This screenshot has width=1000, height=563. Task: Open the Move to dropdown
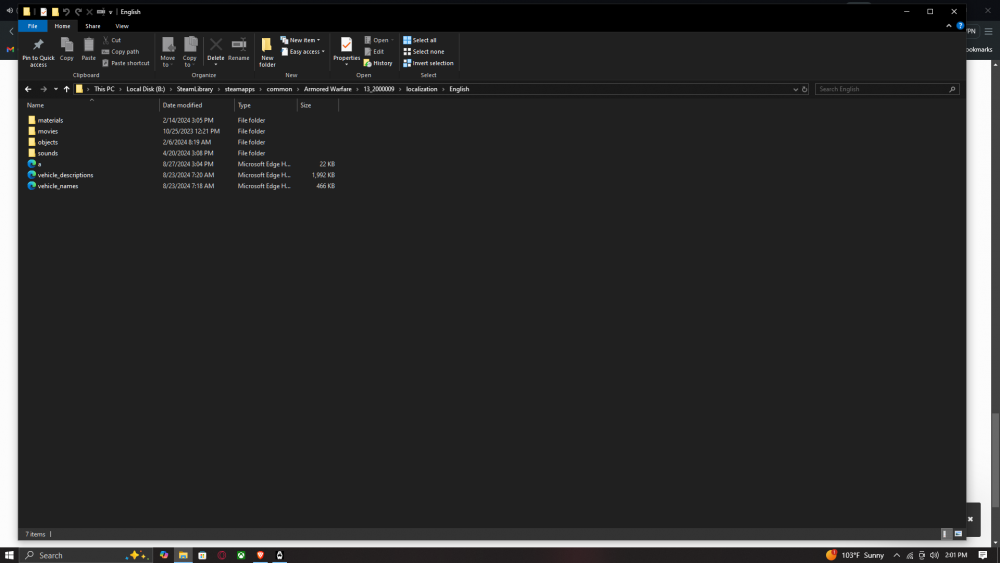pos(168,52)
